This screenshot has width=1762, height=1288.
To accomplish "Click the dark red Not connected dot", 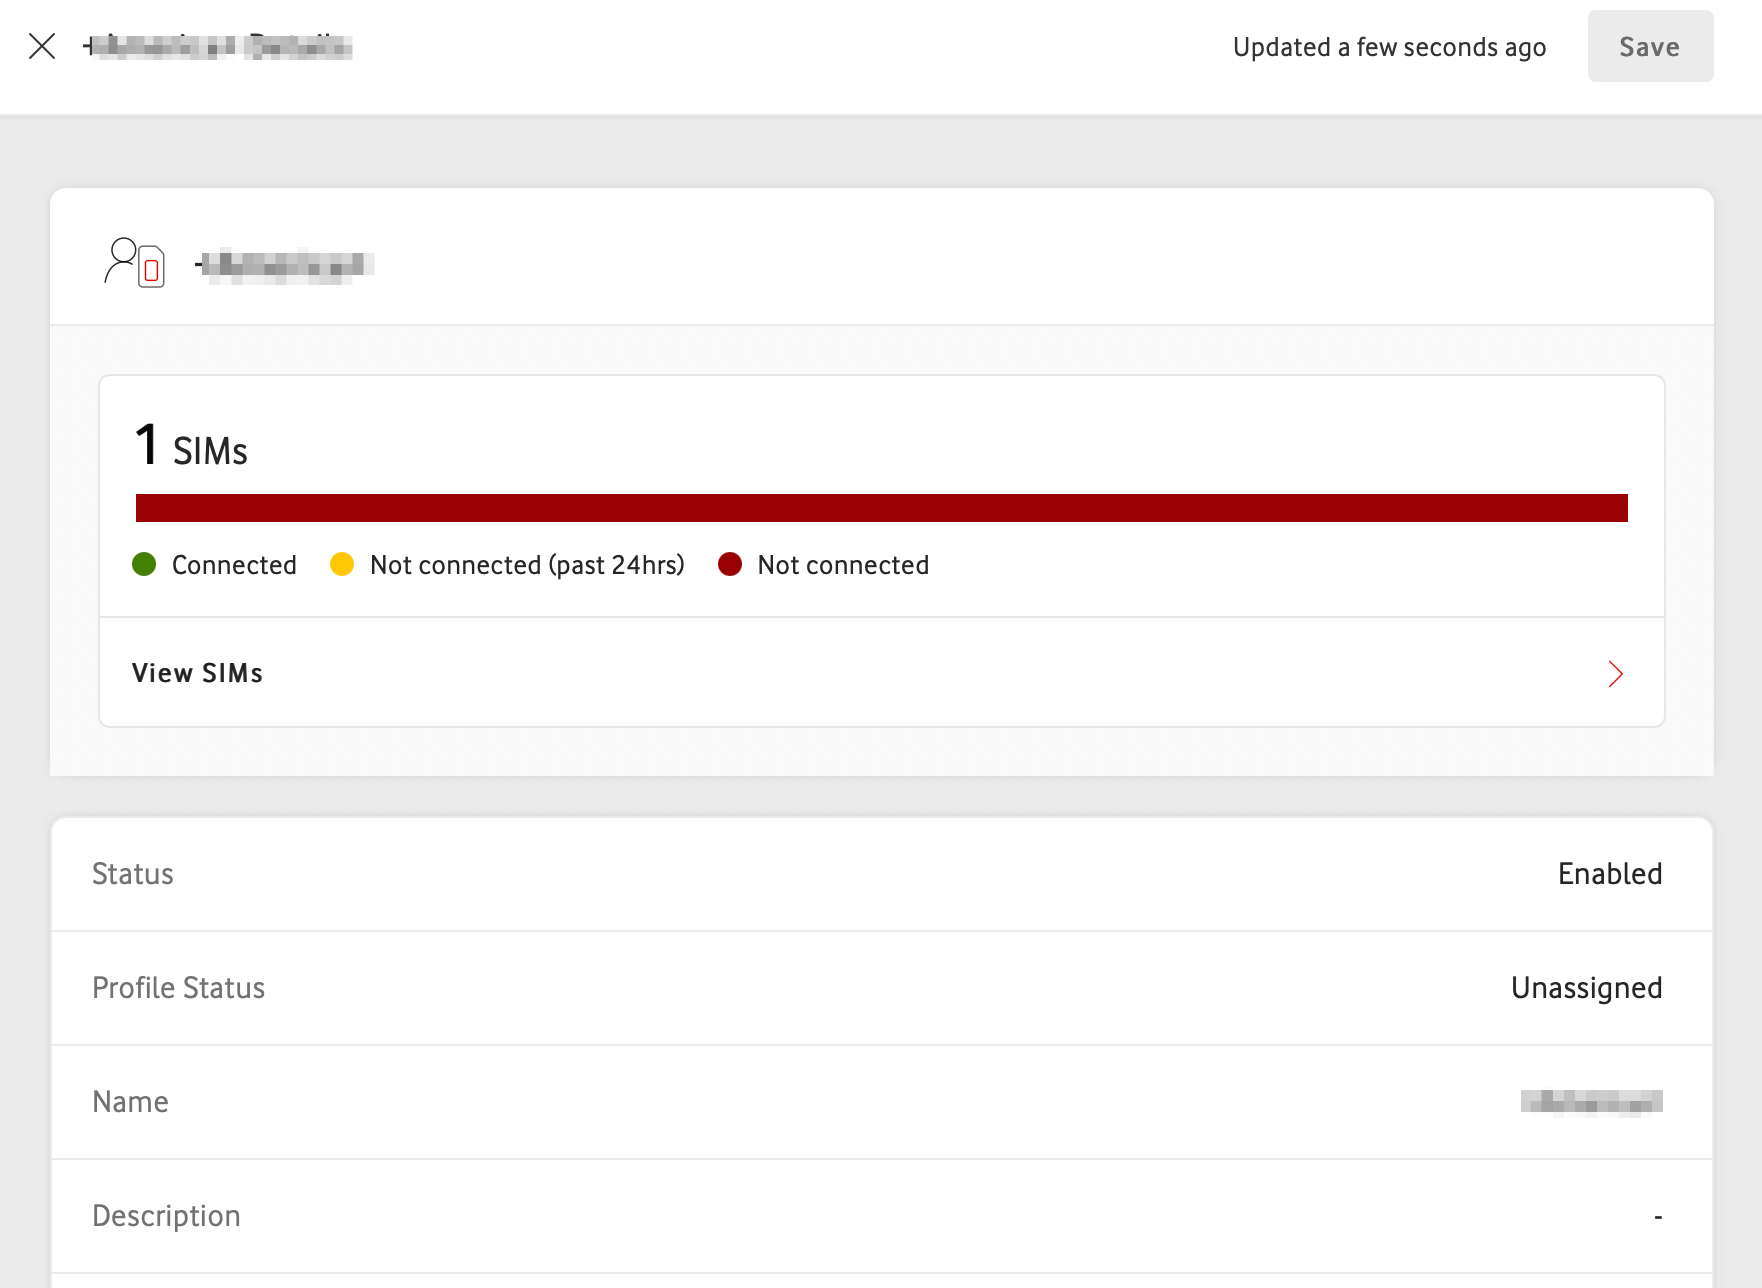I will tap(730, 564).
